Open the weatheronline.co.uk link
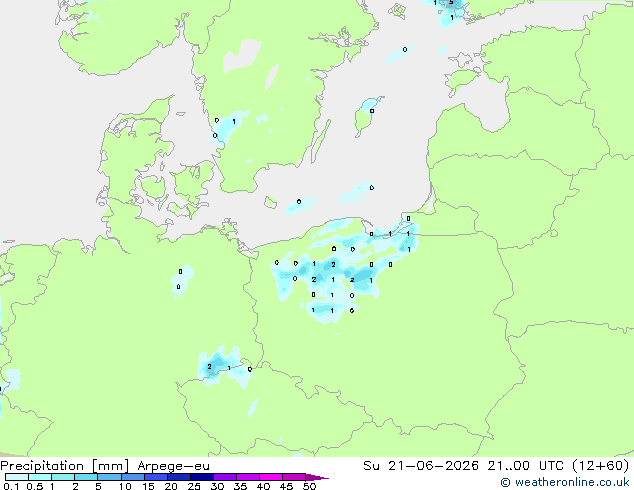 point(565,482)
